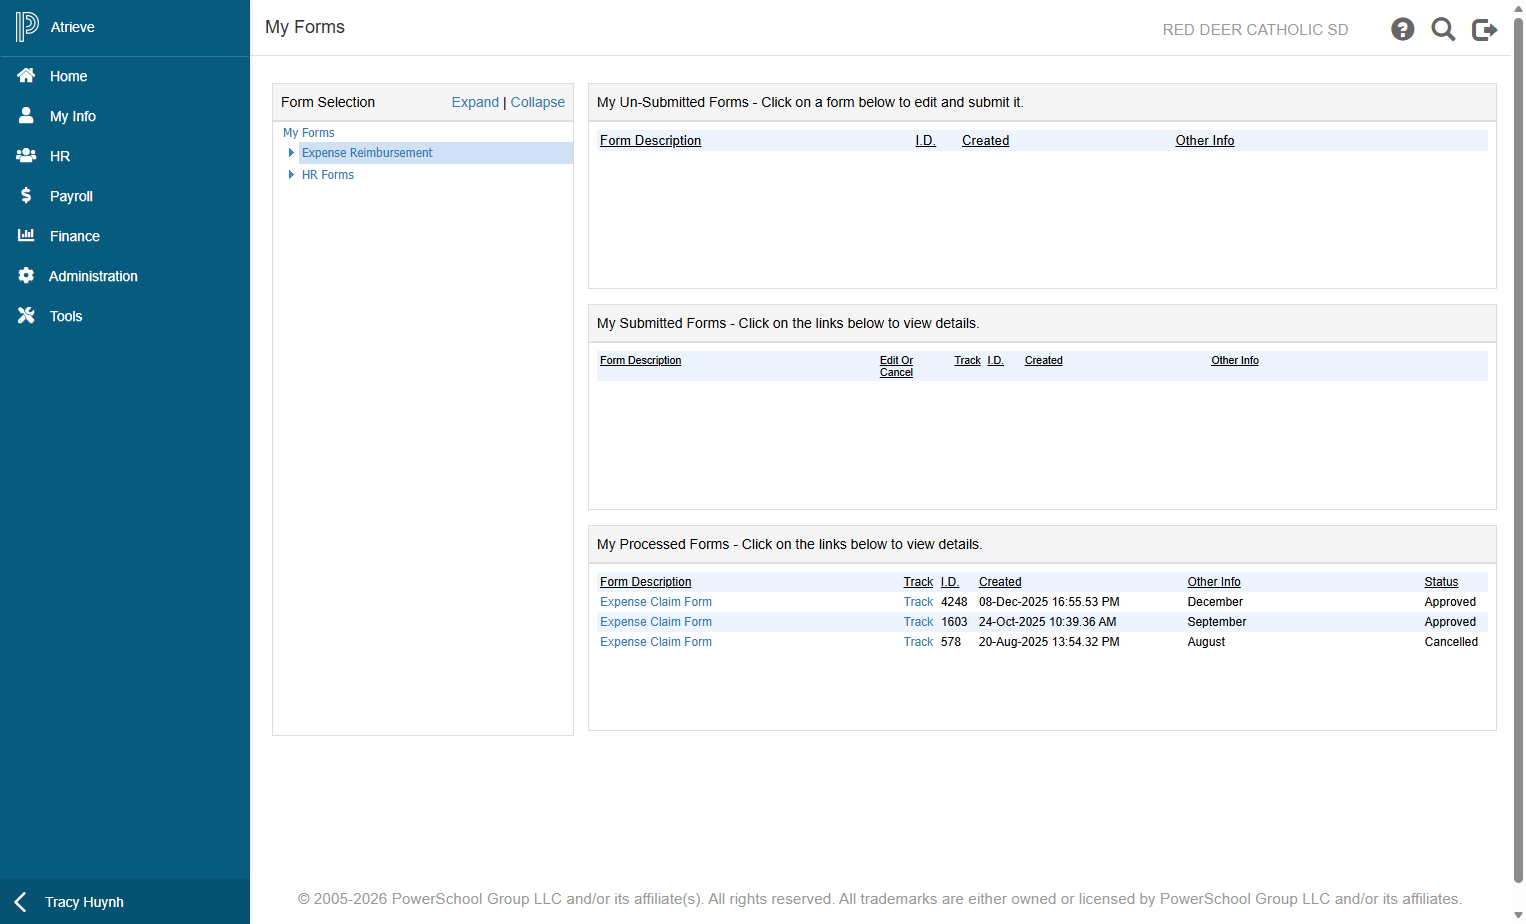Click the Approved status for December form

click(1450, 602)
